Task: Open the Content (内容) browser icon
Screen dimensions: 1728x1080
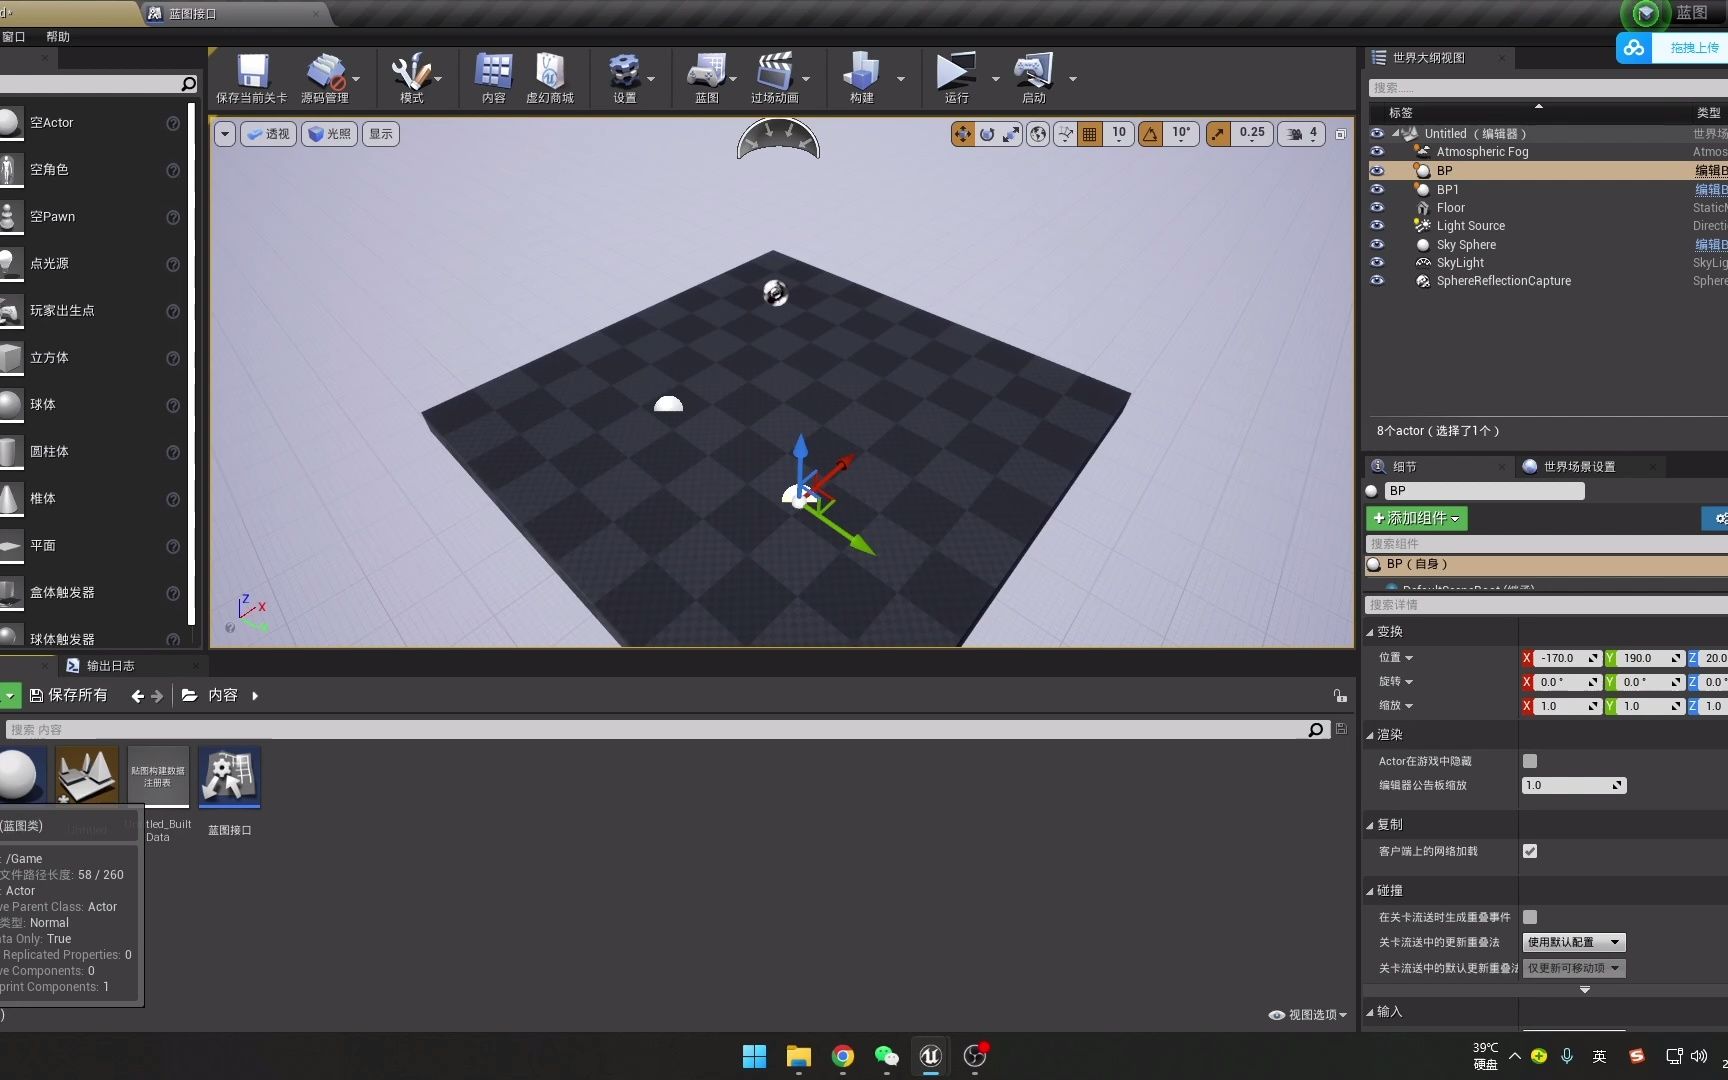Action: pyautogui.click(x=493, y=78)
